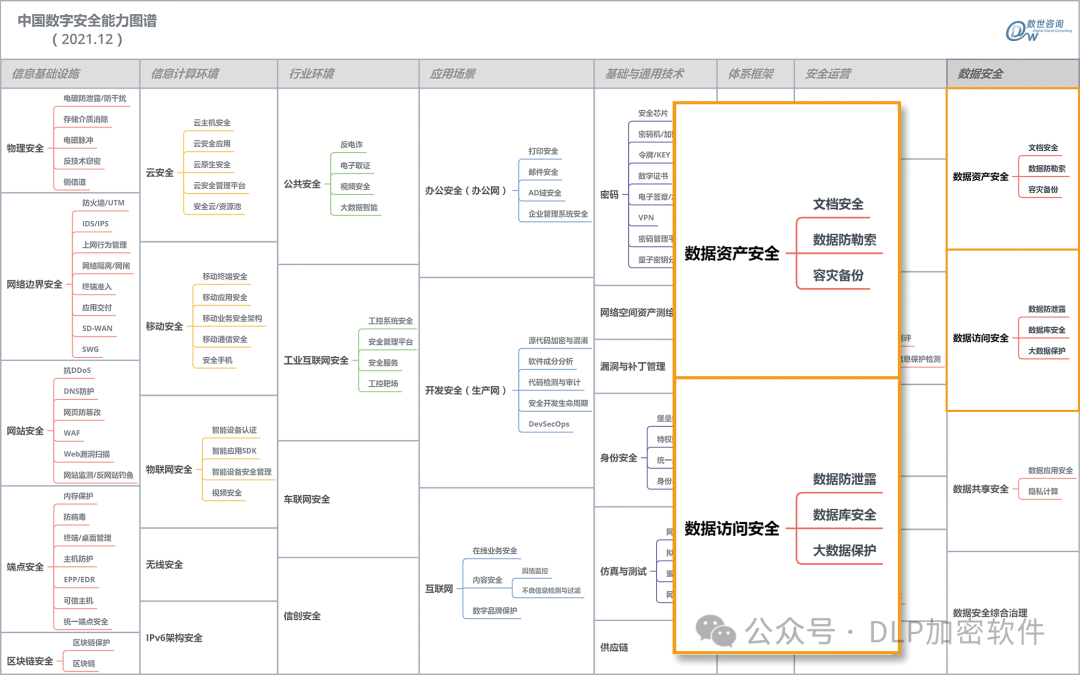Click the 软件成分分析 leaf
Viewport: 1080px width, 675px height.
tap(551, 361)
